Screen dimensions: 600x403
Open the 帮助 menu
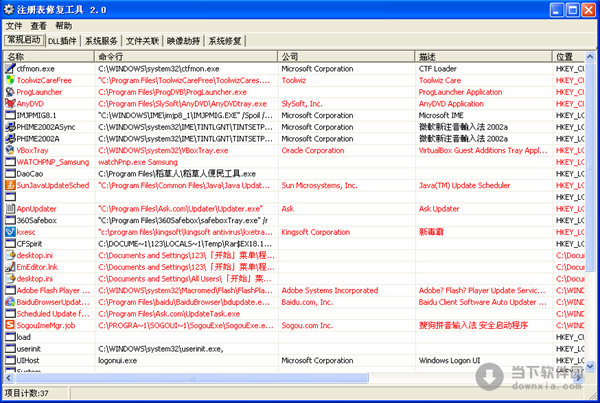[63, 25]
